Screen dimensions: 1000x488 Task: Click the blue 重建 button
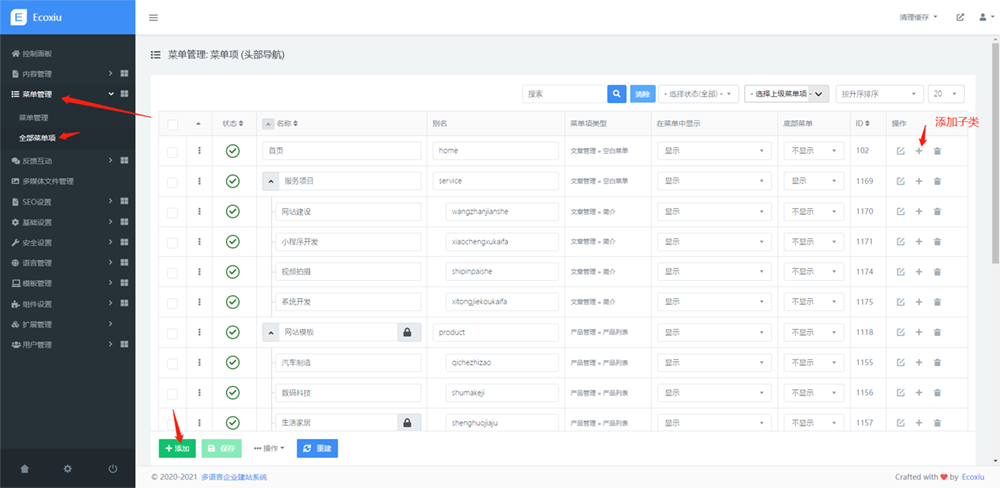point(317,448)
